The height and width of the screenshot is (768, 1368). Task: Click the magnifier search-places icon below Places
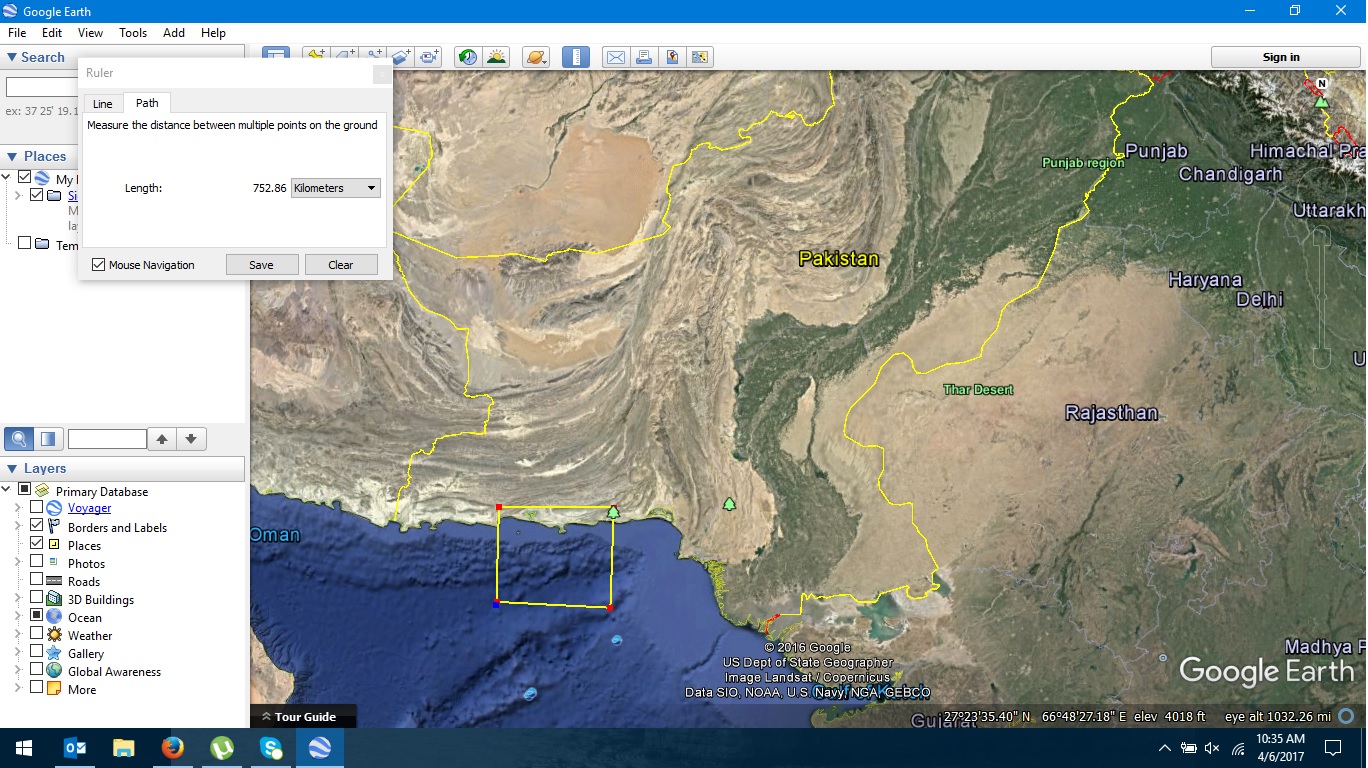coord(19,438)
